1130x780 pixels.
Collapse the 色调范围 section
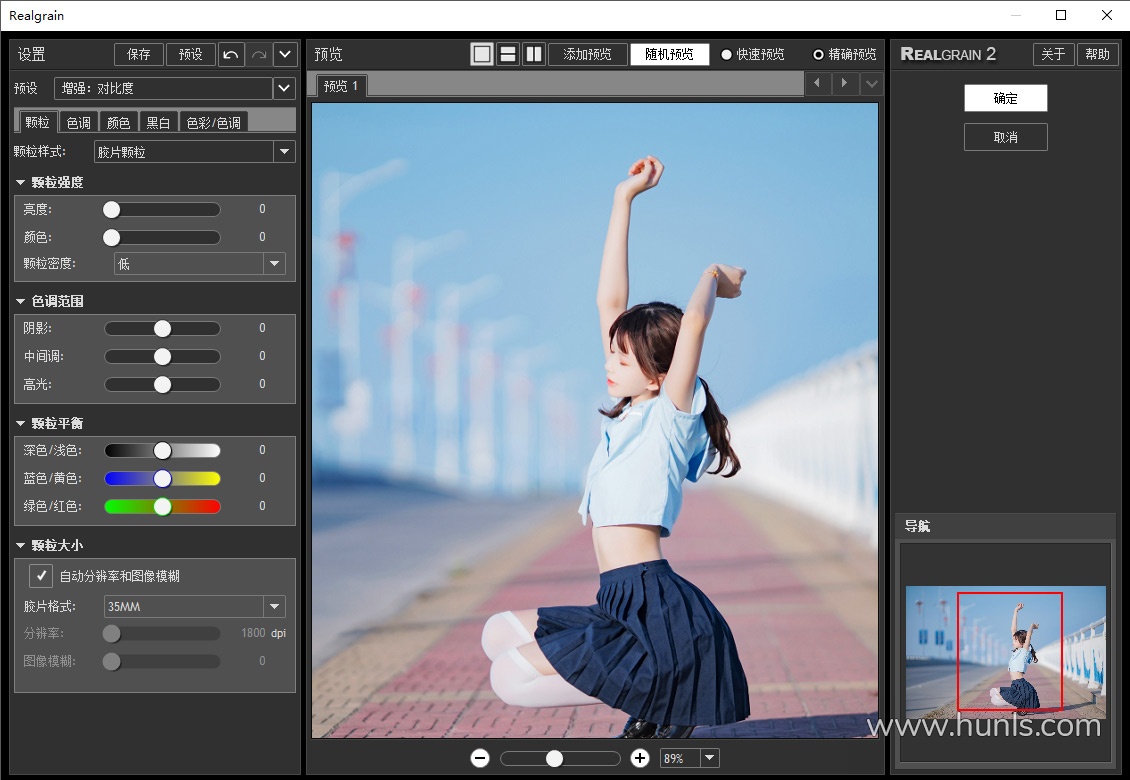pos(21,301)
